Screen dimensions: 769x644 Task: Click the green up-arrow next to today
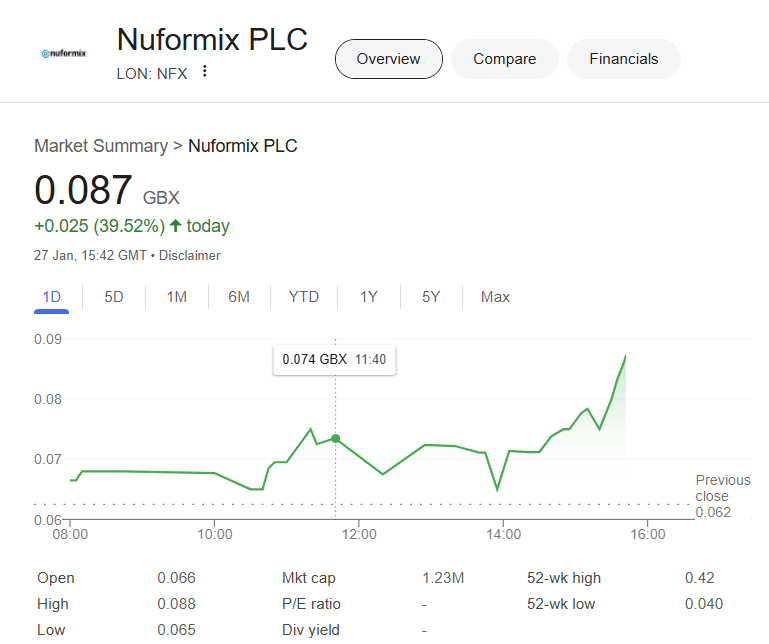[175, 226]
